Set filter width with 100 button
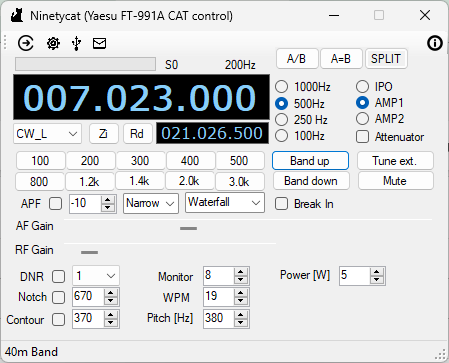 click(40, 161)
